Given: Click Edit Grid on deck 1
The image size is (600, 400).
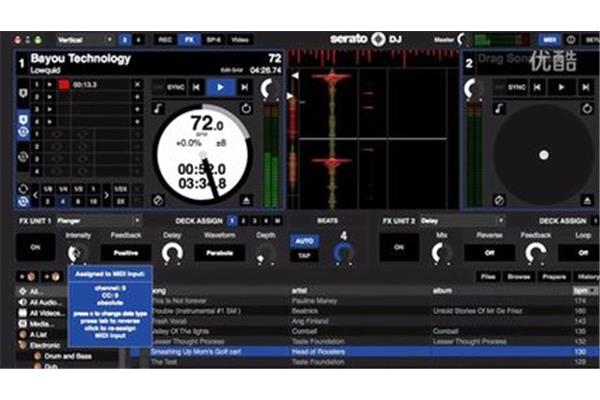Looking at the screenshot, I should click(232, 70).
